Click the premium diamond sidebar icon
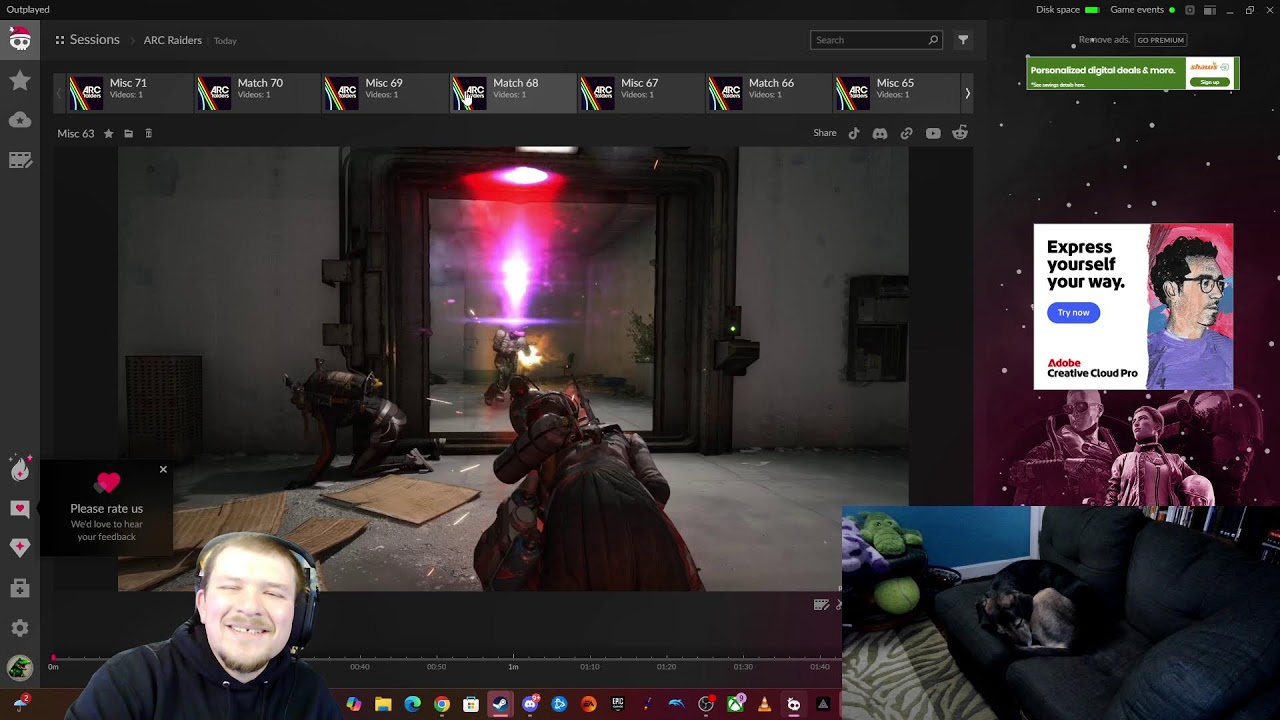The width and height of the screenshot is (1280, 720). coord(19,547)
